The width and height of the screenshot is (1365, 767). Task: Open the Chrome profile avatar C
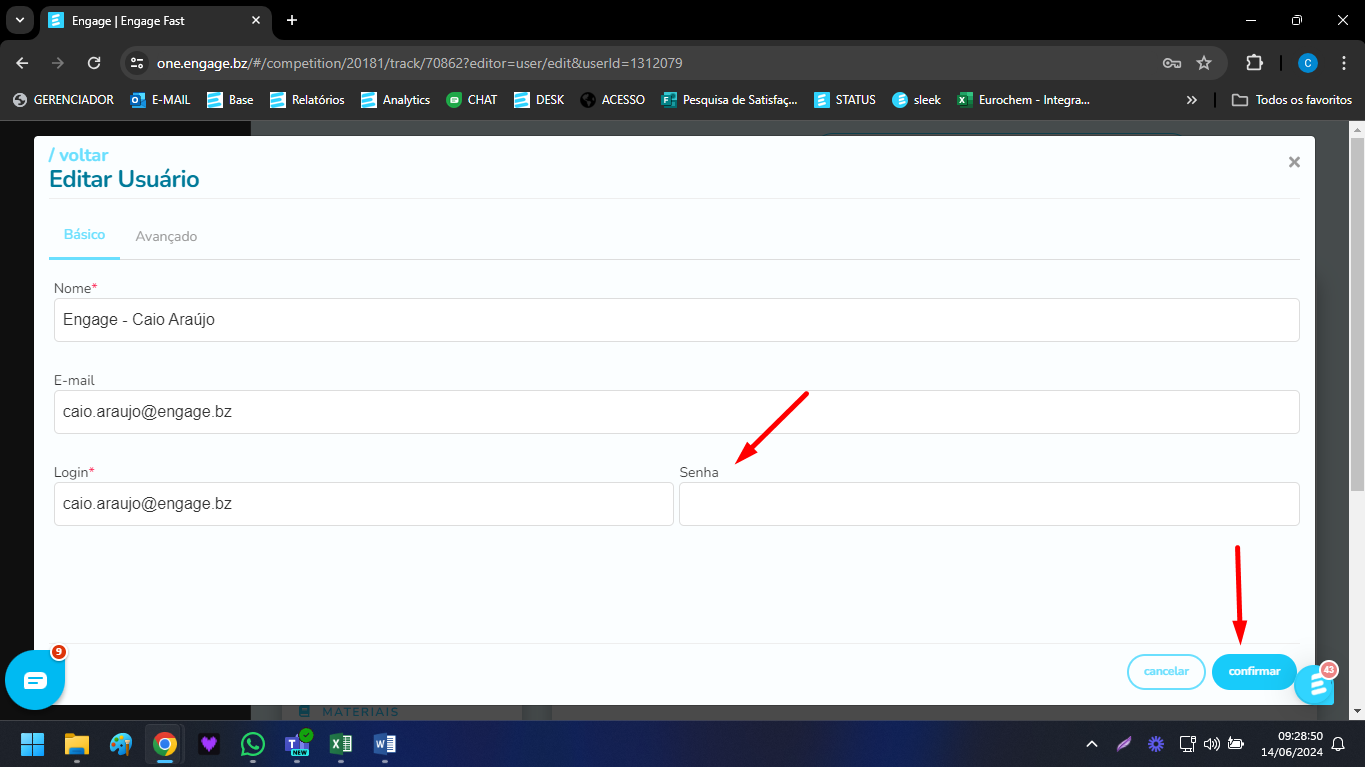(x=1308, y=63)
